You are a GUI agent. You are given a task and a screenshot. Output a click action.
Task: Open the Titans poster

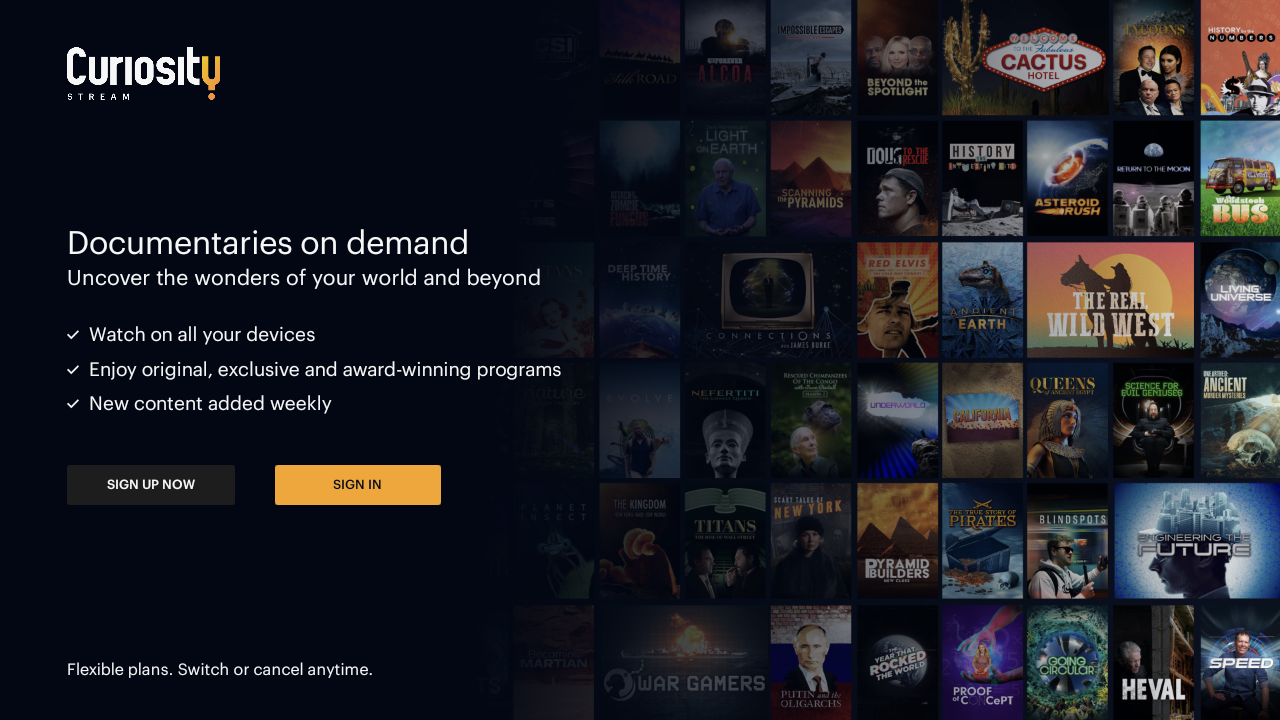pyautogui.click(x=726, y=542)
